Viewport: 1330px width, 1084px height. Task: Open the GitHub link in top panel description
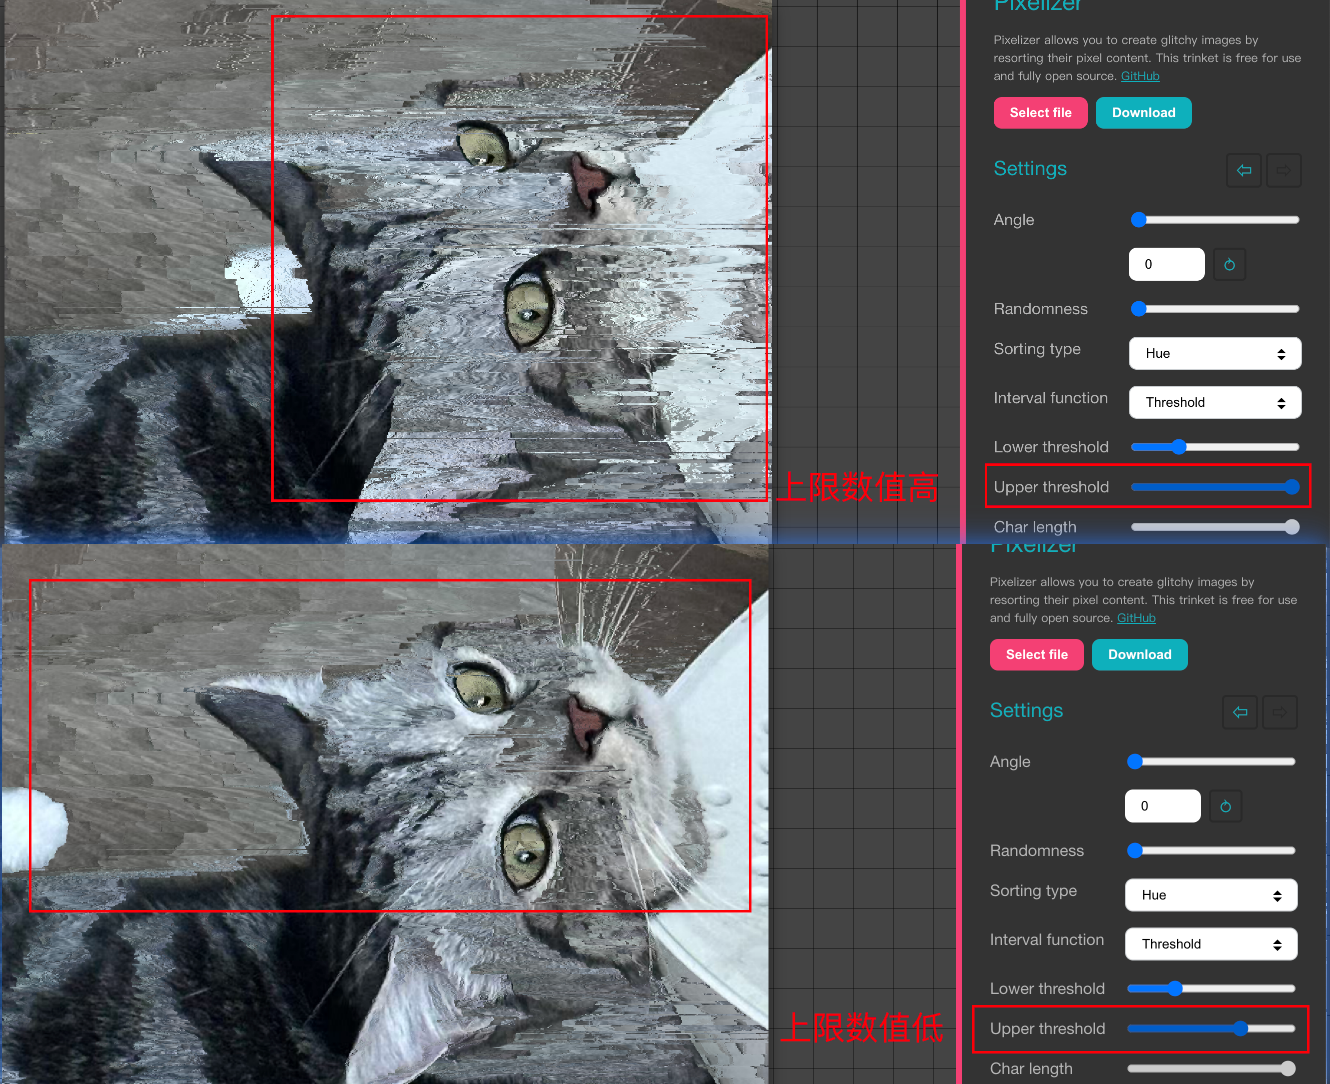click(1140, 76)
